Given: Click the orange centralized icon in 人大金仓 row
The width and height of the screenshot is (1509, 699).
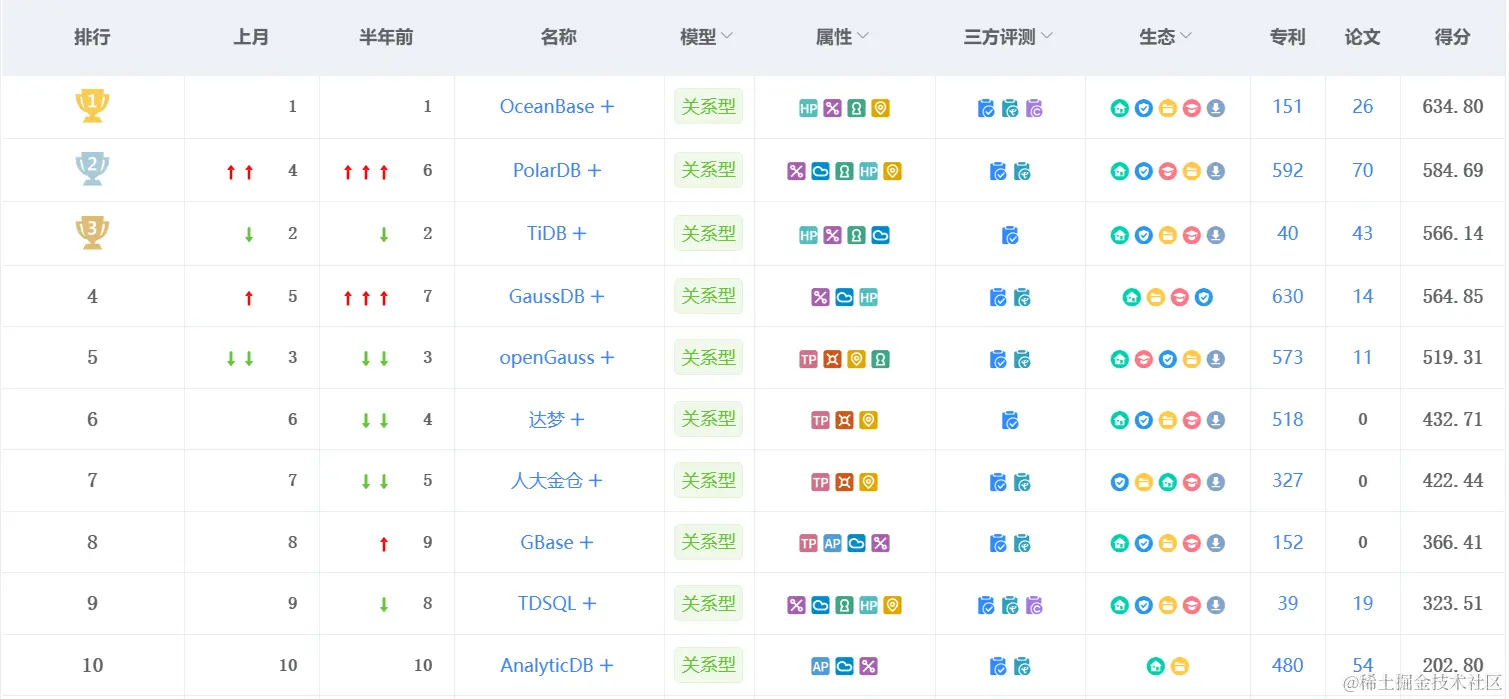Looking at the screenshot, I should [x=844, y=482].
